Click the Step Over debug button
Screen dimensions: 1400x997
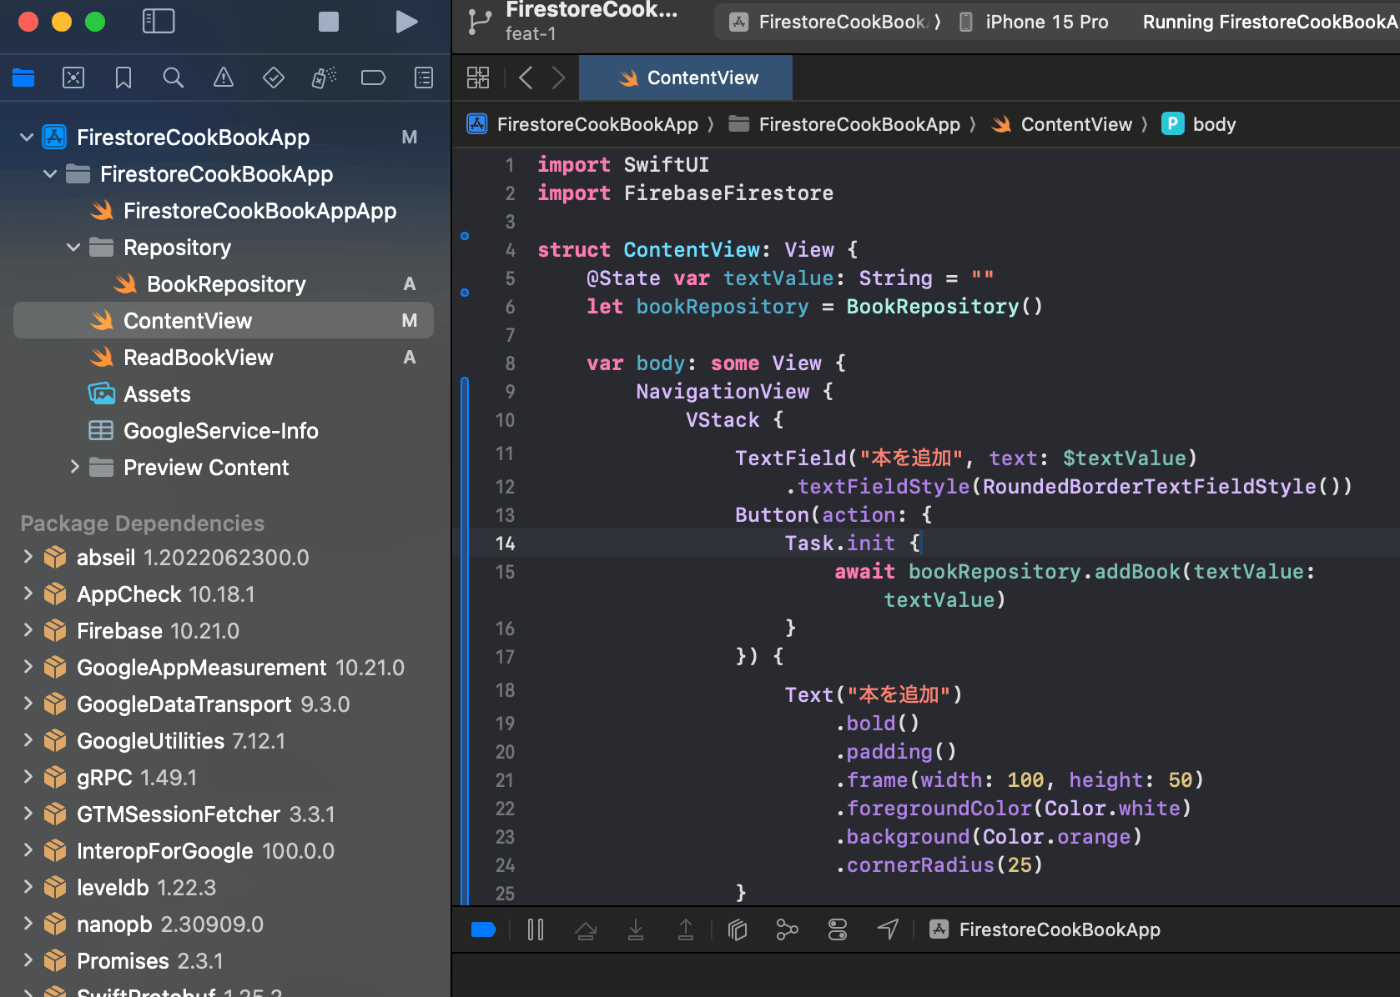point(586,930)
